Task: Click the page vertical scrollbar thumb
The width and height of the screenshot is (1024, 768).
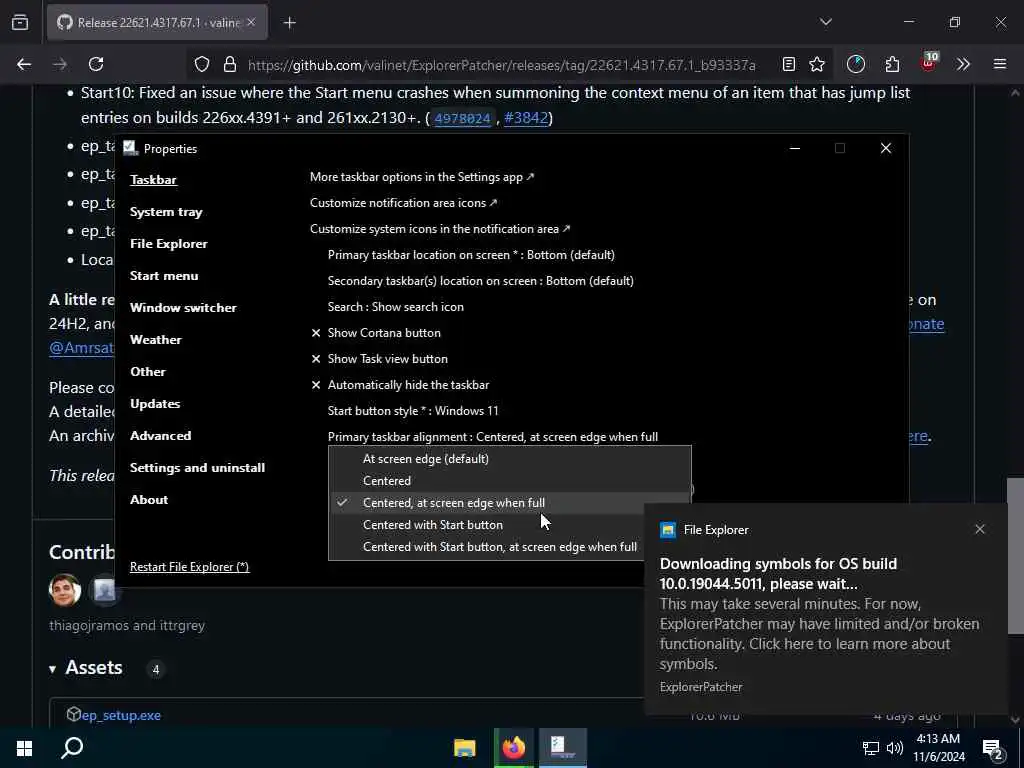Action: [x=1015, y=556]
